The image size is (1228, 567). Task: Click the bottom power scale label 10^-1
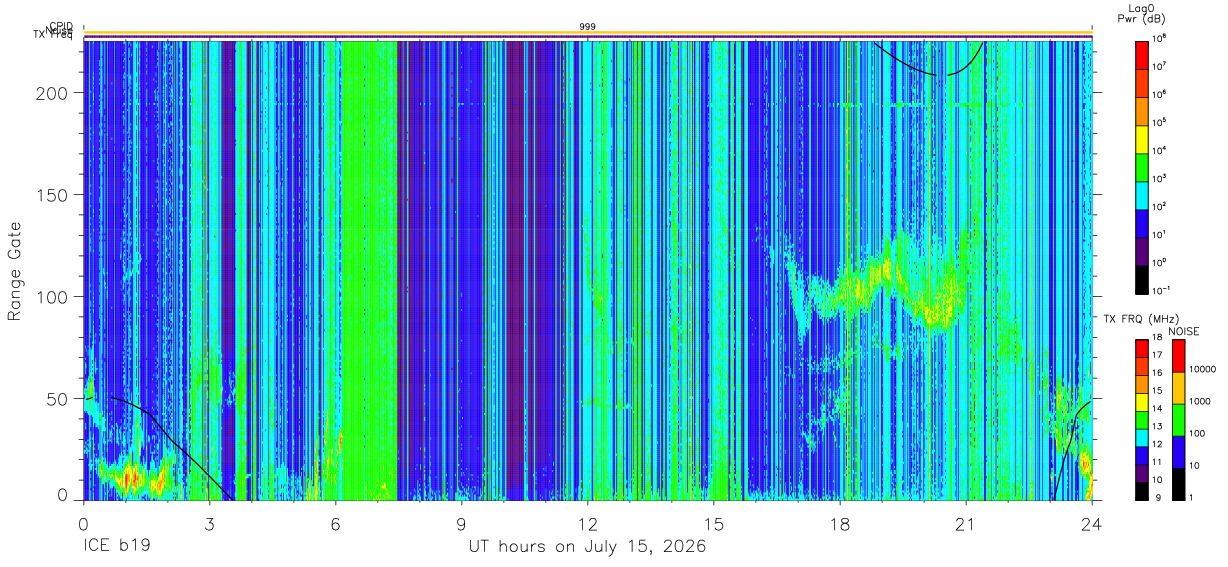coord(1162,290)
